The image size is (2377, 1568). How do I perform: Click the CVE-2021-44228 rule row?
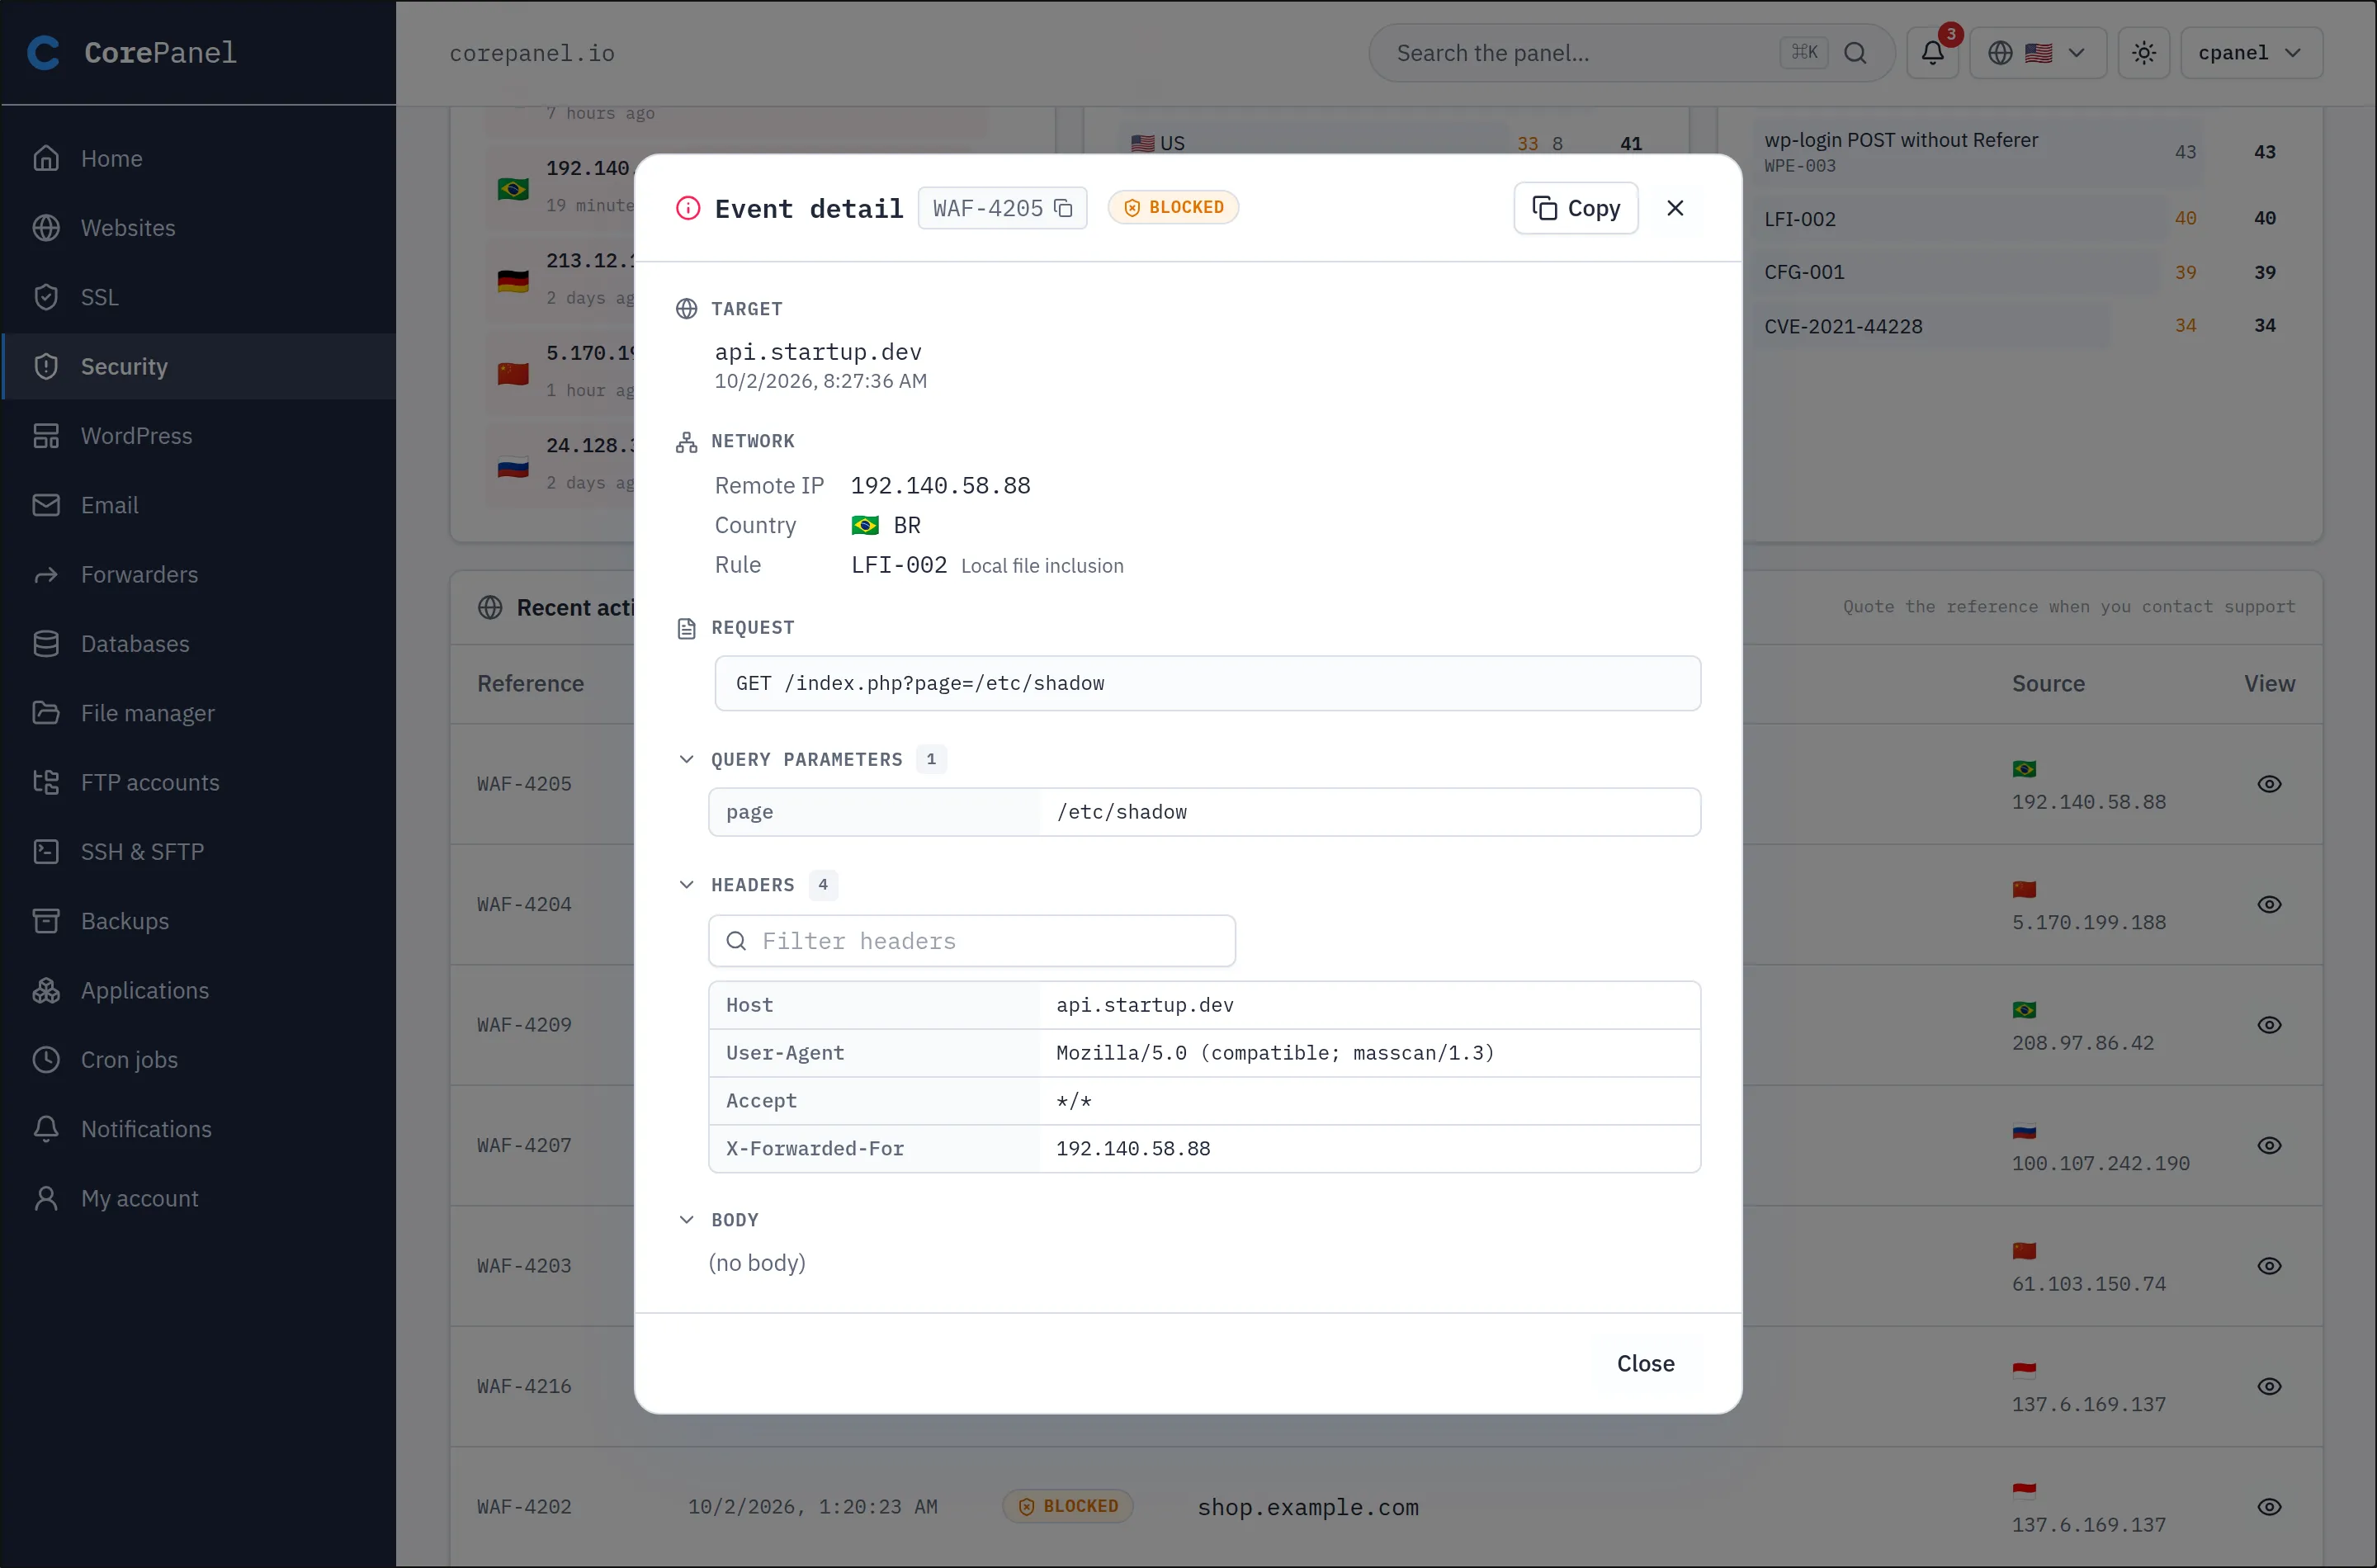2020,326
